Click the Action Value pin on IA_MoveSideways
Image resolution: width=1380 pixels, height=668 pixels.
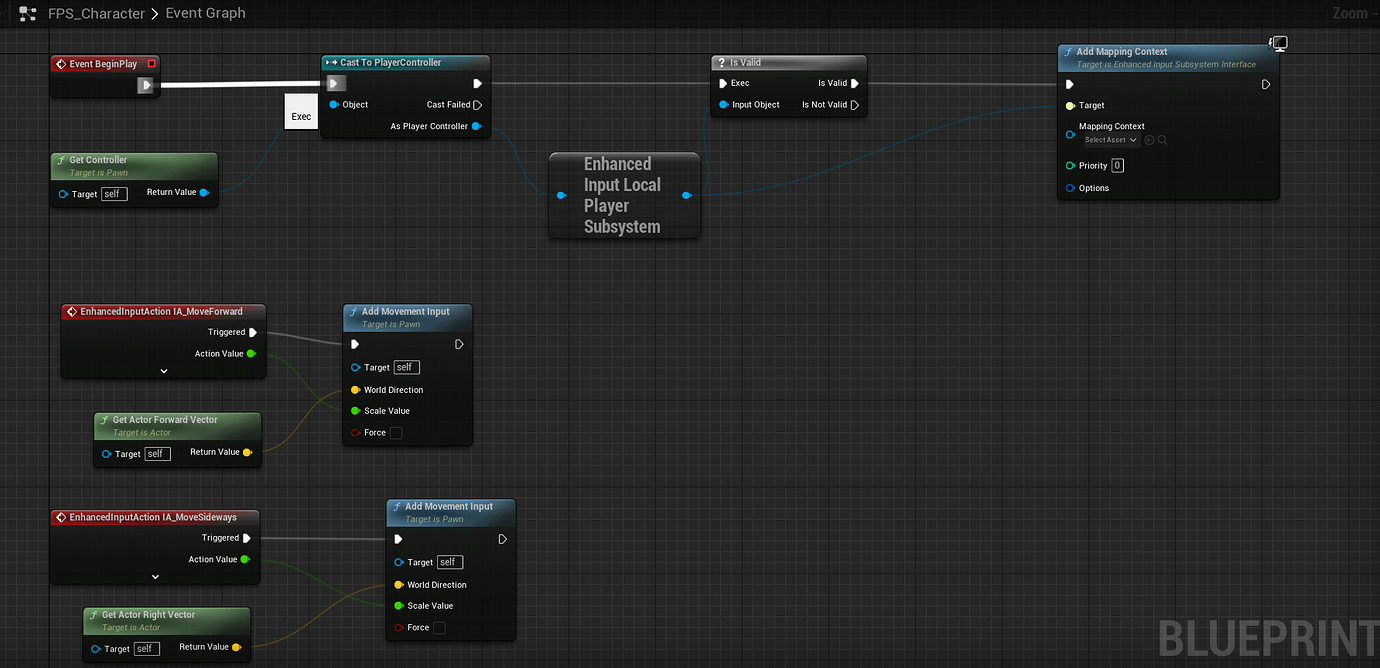click(x=247, y=560)
